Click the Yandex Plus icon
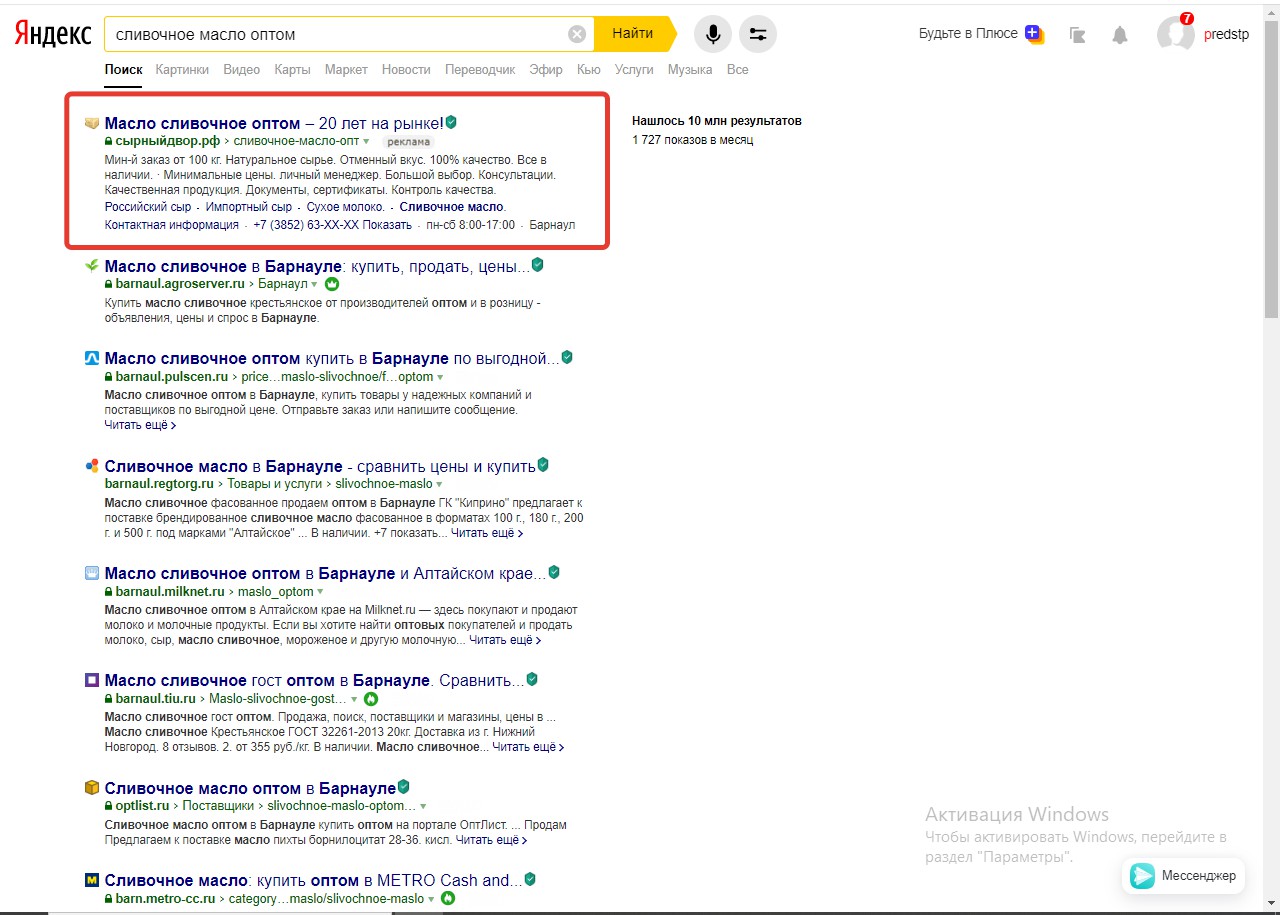 tap(1034, 34)
